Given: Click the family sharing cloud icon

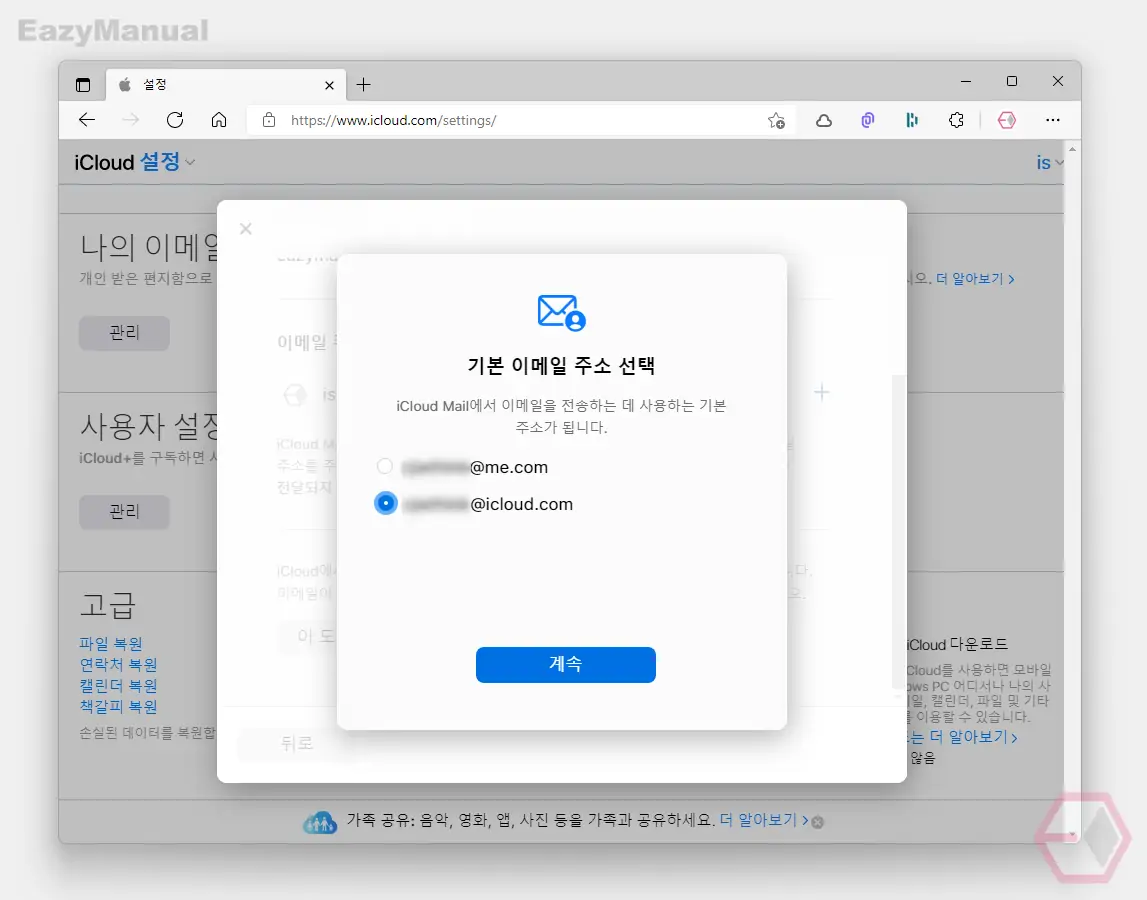Looking at the screenshot, I should (x=320, y=822).
